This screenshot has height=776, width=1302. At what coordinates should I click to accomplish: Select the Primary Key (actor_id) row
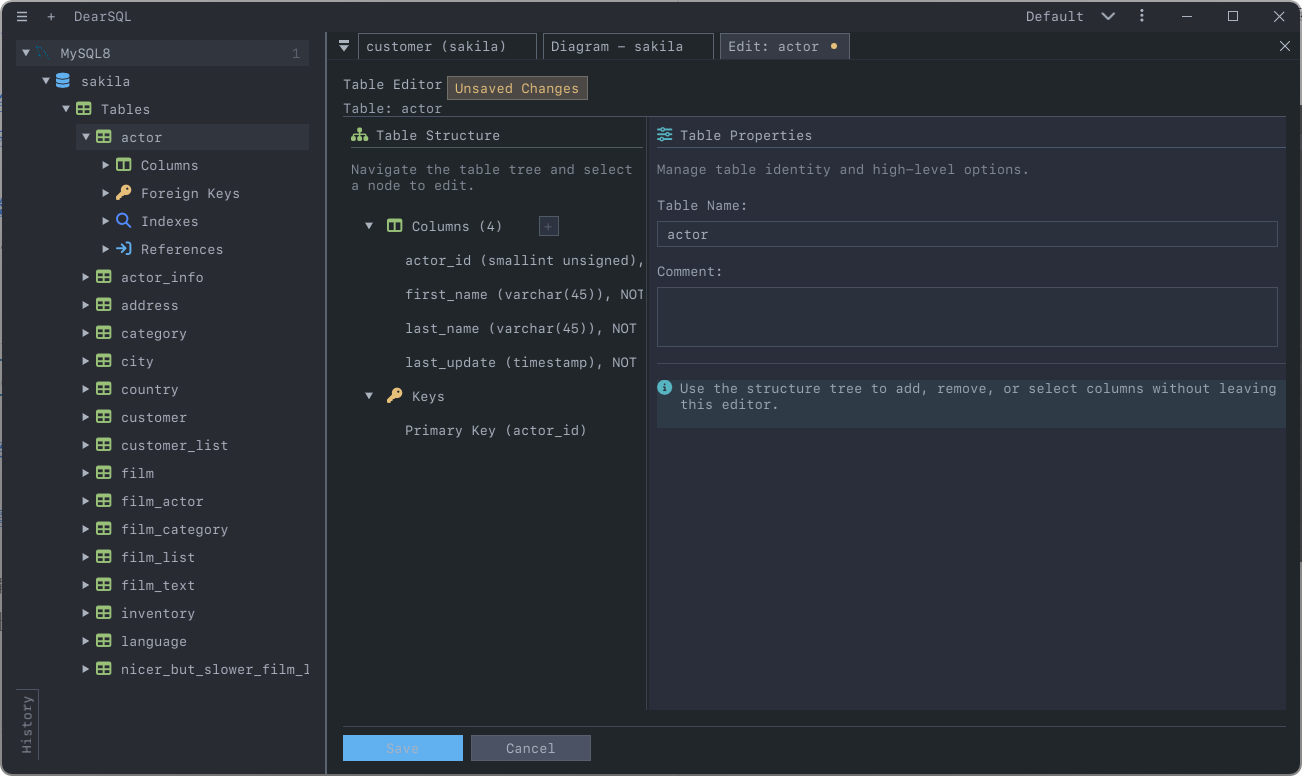(497, 430)
